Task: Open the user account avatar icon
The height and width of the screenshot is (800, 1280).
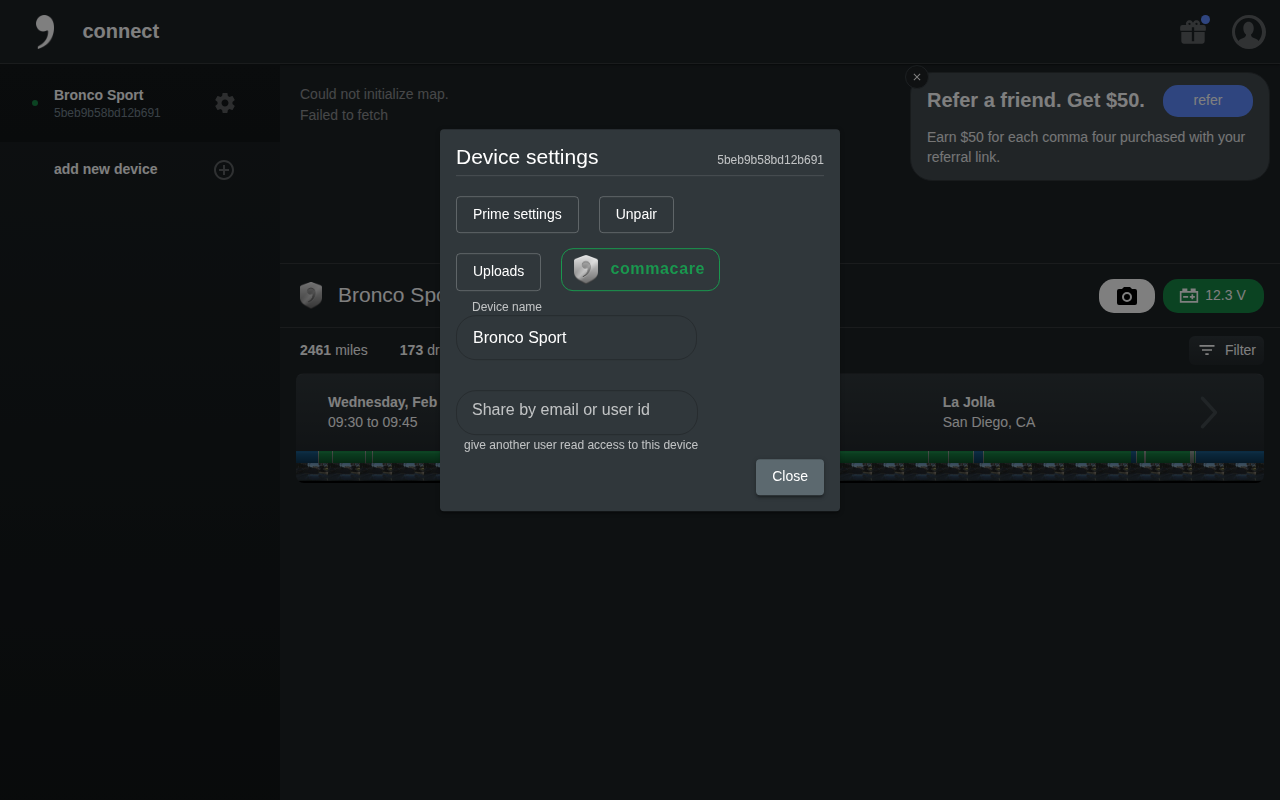Action: click(x=1249, y=32)
